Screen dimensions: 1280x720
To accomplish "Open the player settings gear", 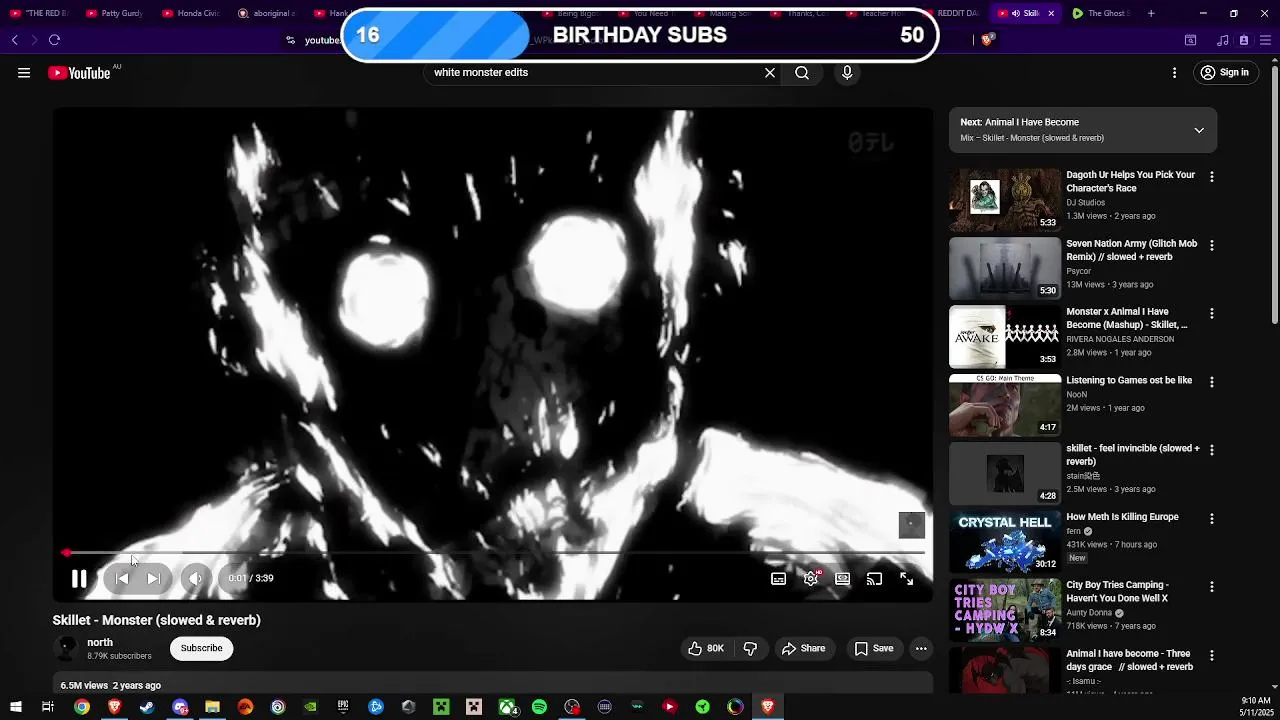I will click(811, 578).
